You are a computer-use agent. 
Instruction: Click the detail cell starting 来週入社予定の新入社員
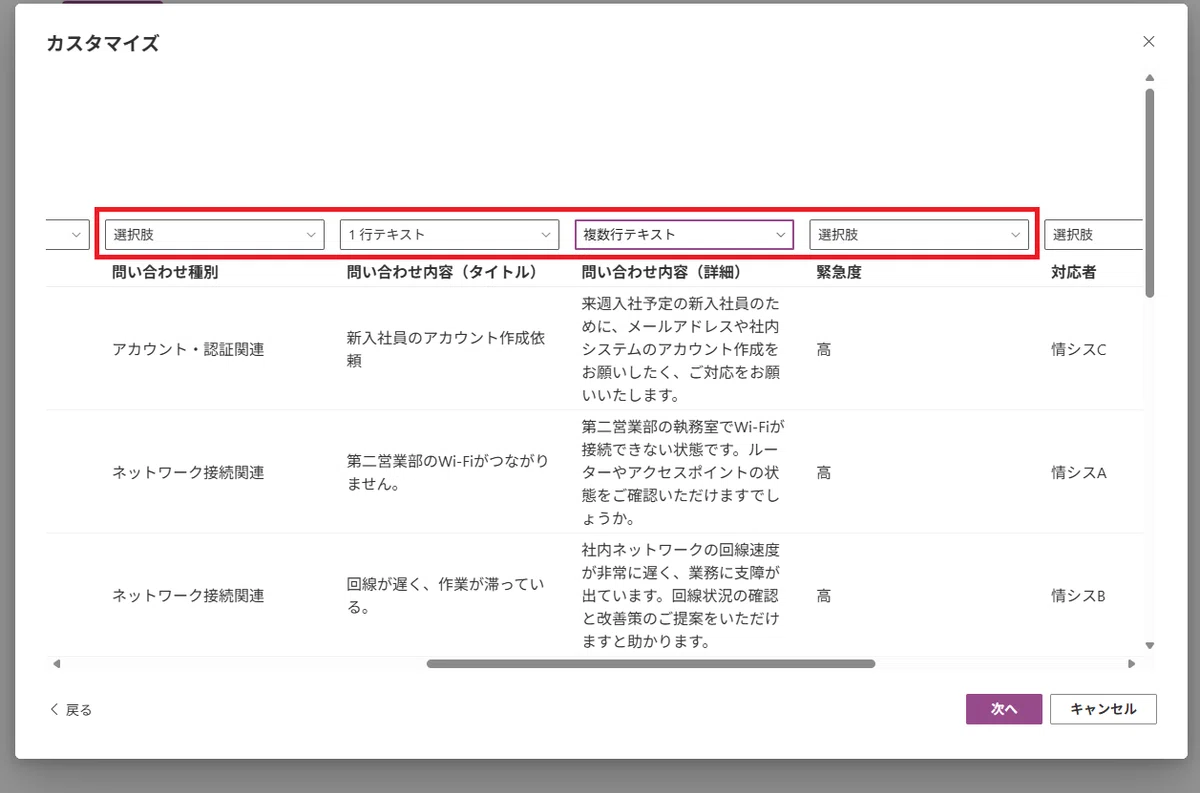tap(680, 349)
